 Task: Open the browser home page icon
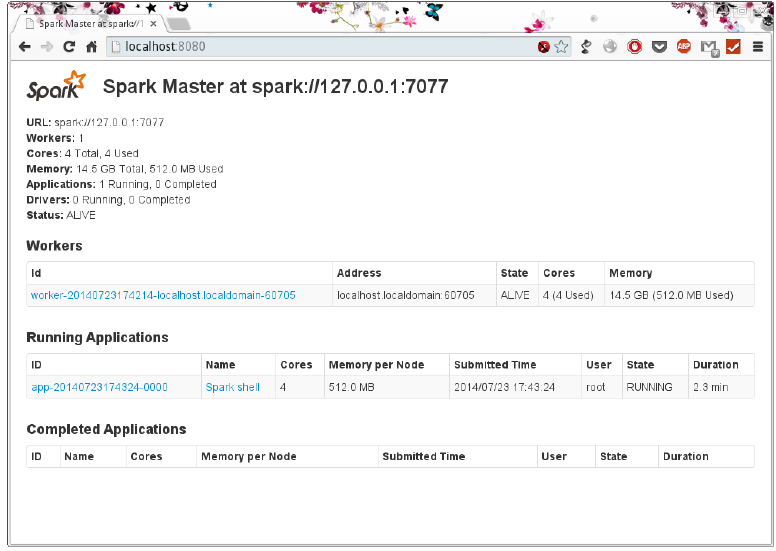tap(92, 47)
